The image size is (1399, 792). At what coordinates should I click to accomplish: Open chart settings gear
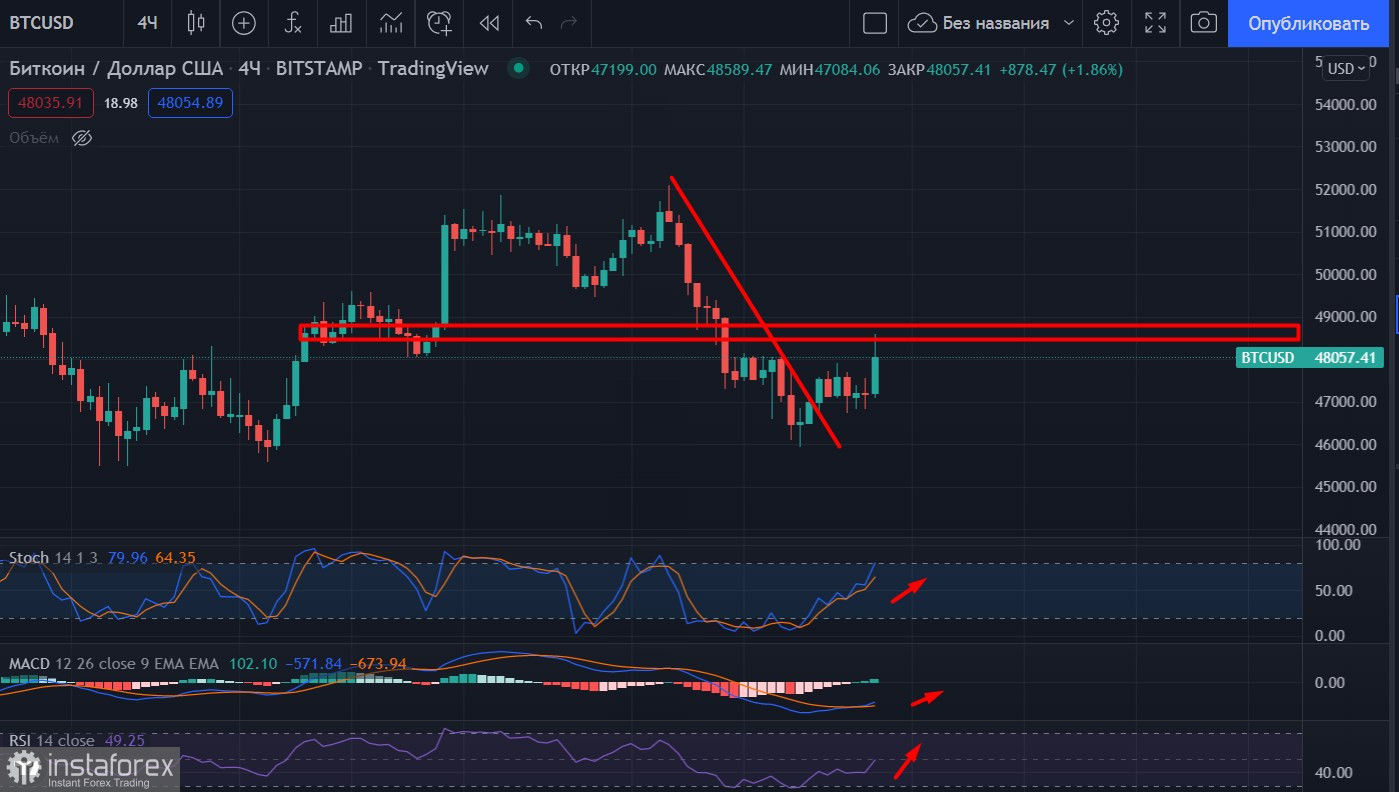(1105, 22)
